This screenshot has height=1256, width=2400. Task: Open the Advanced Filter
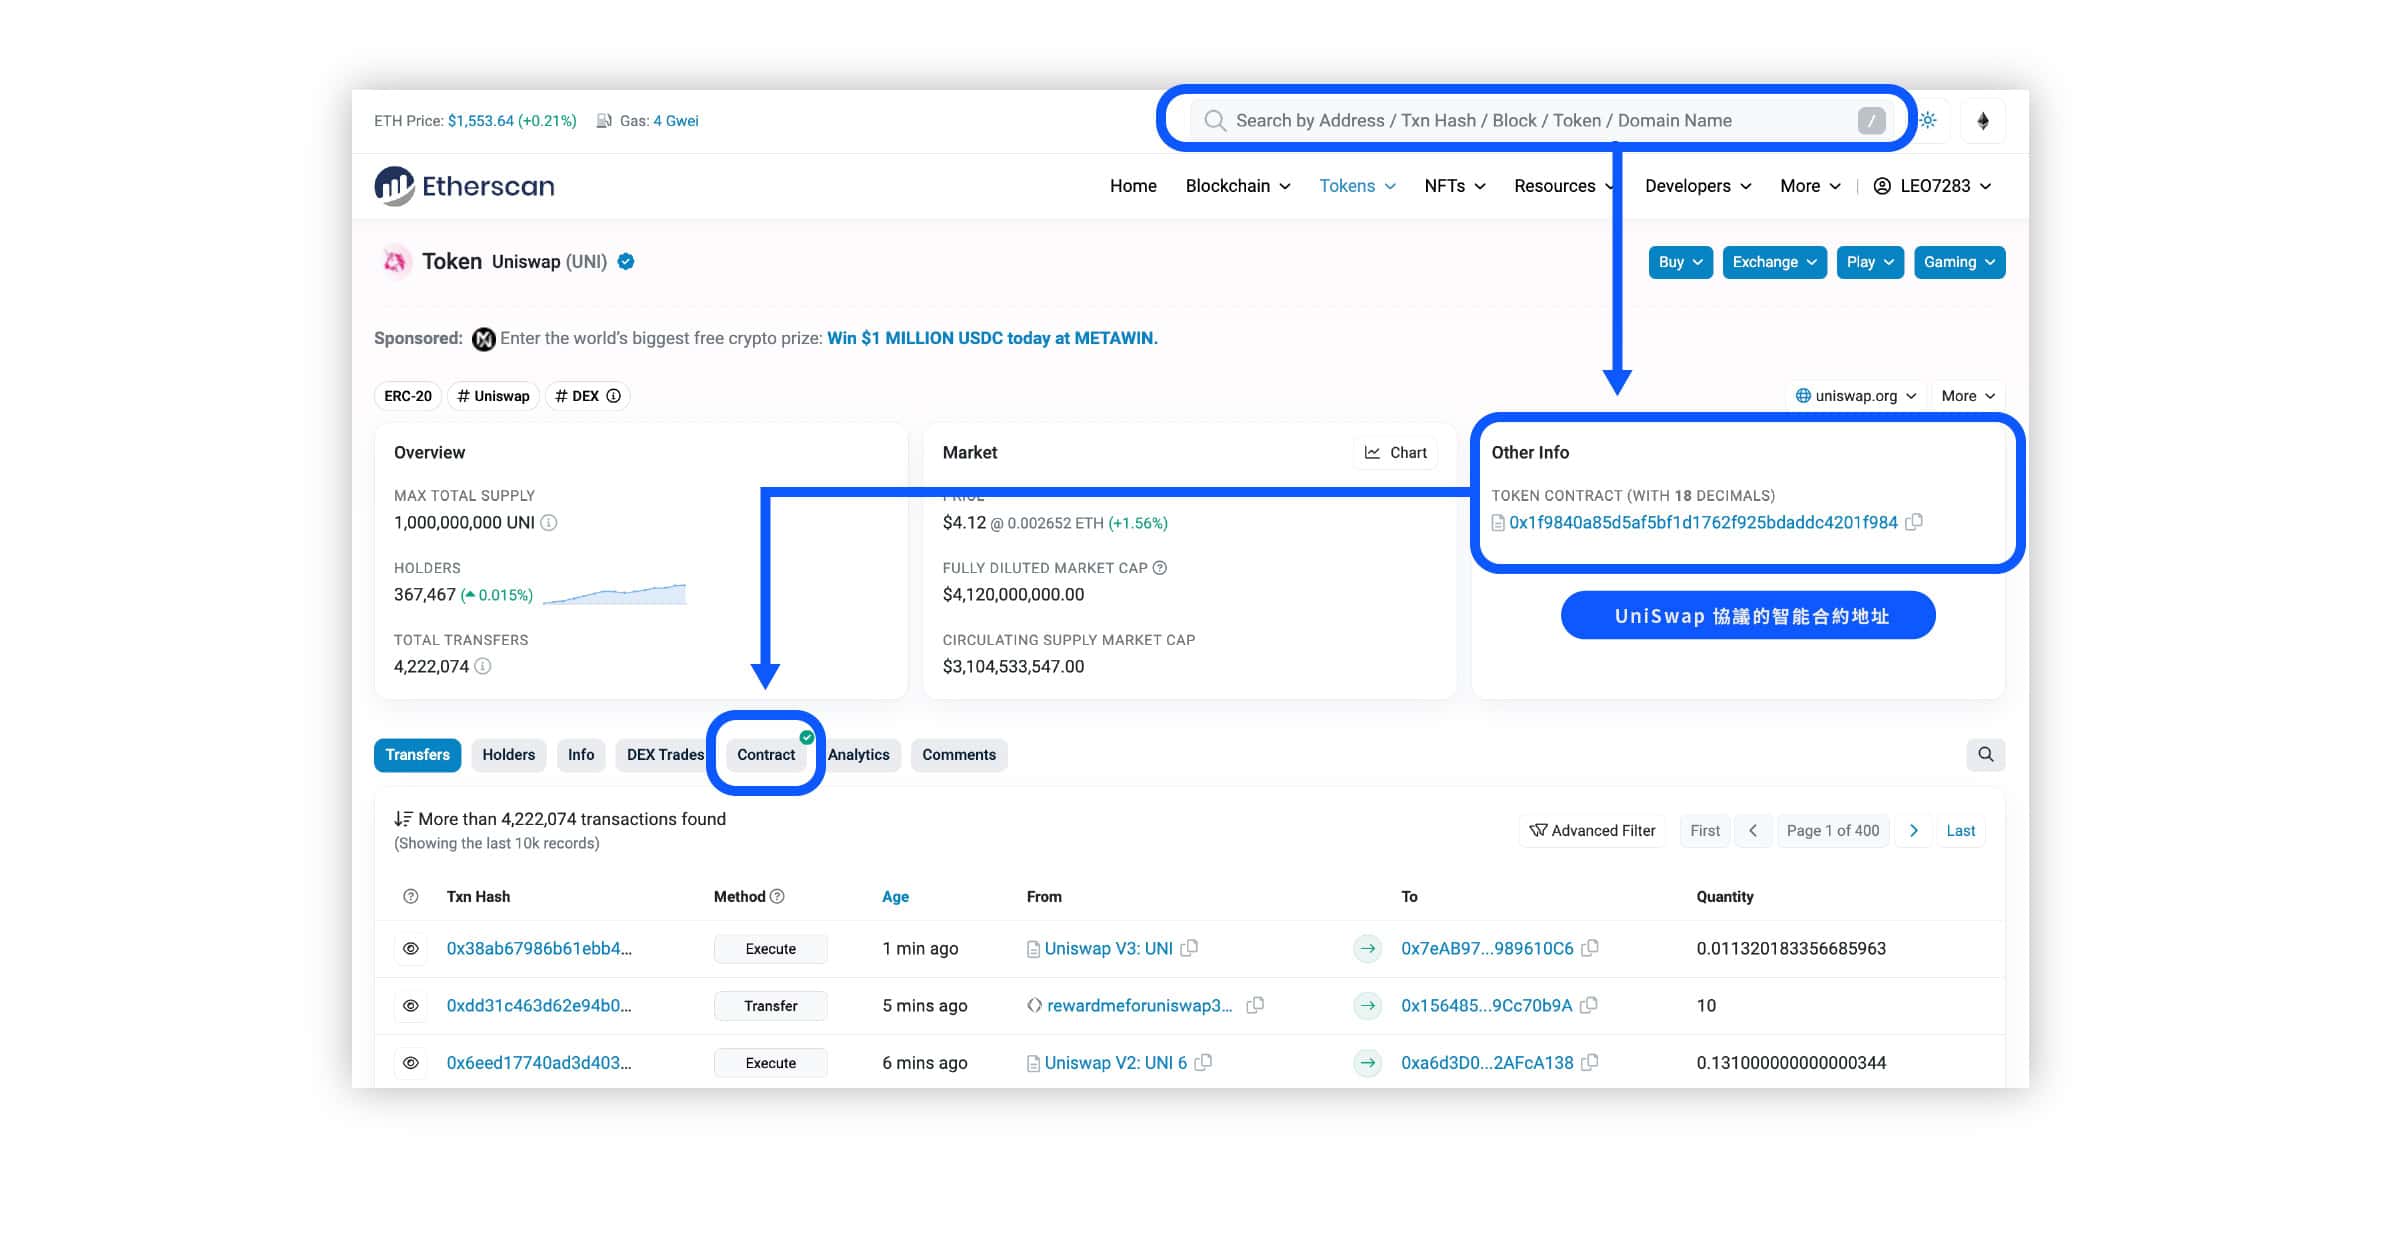tap(1592, 831)
